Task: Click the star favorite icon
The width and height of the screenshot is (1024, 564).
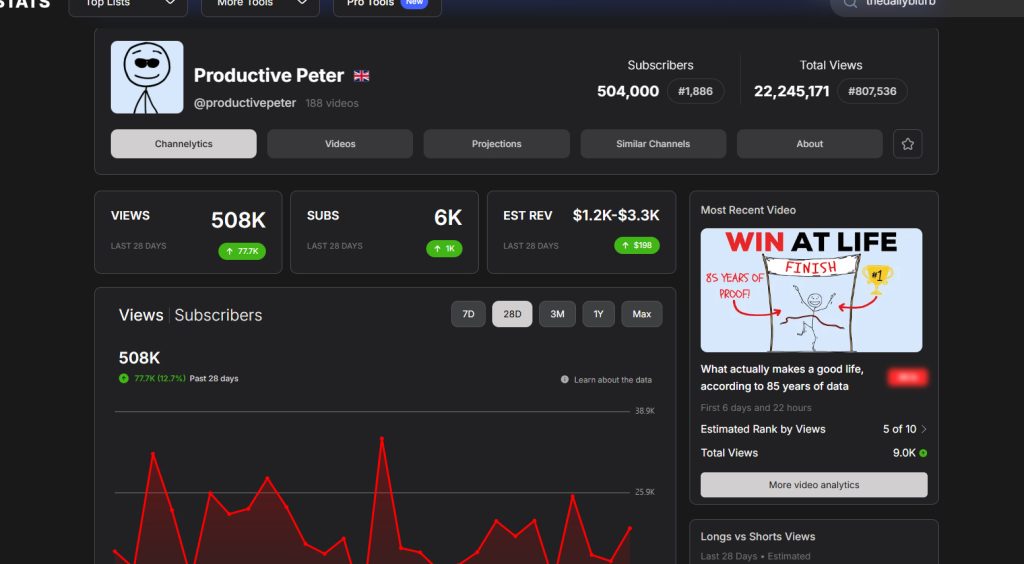Action: point(907,144)
